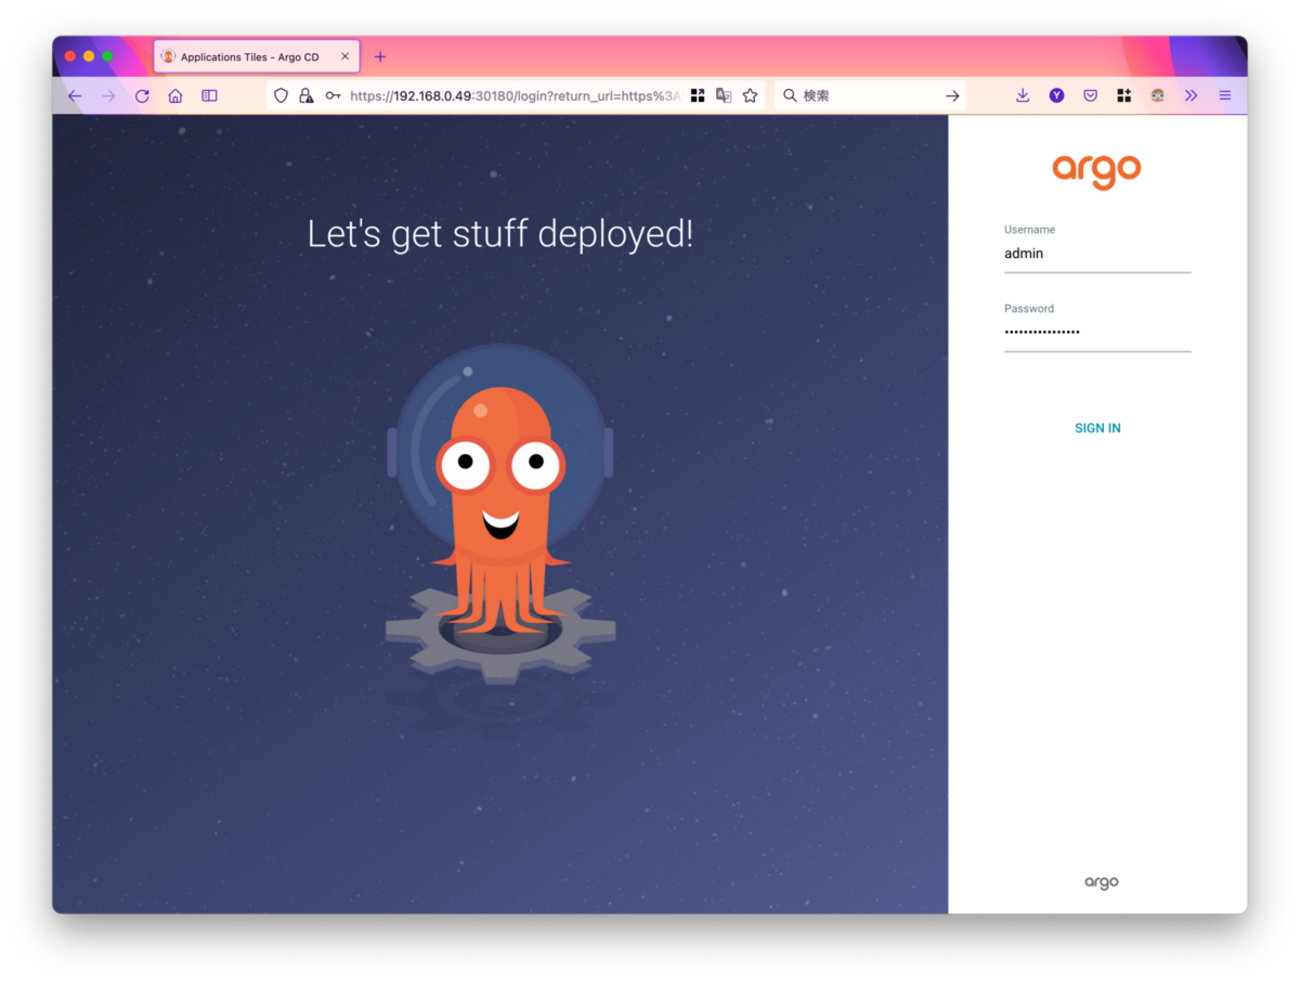
Task: Focus the address bar URL
Action: pos(514,96)
